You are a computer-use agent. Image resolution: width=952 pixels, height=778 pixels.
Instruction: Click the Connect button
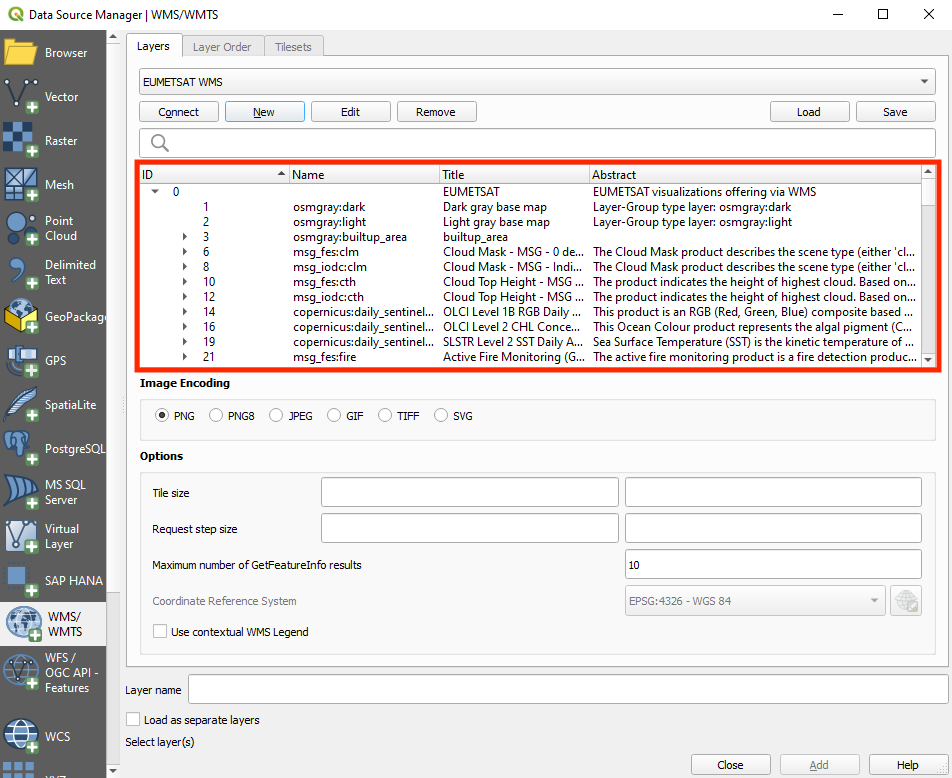click(179, 112)
